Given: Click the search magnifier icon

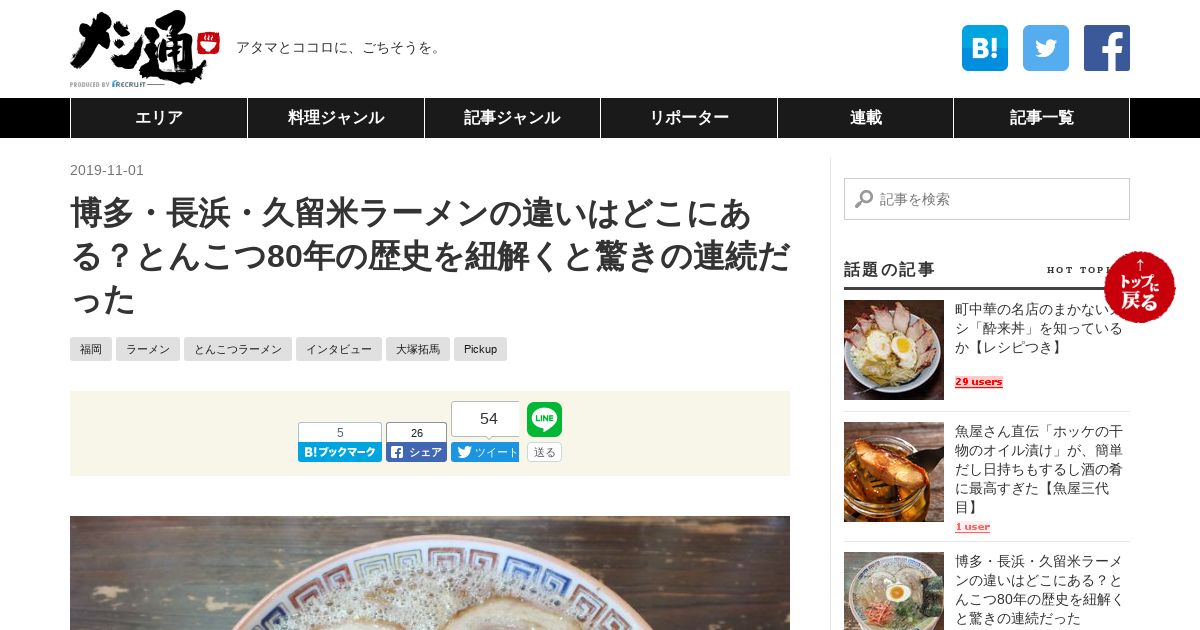Looking at the screenshot, I should [864, 199].
